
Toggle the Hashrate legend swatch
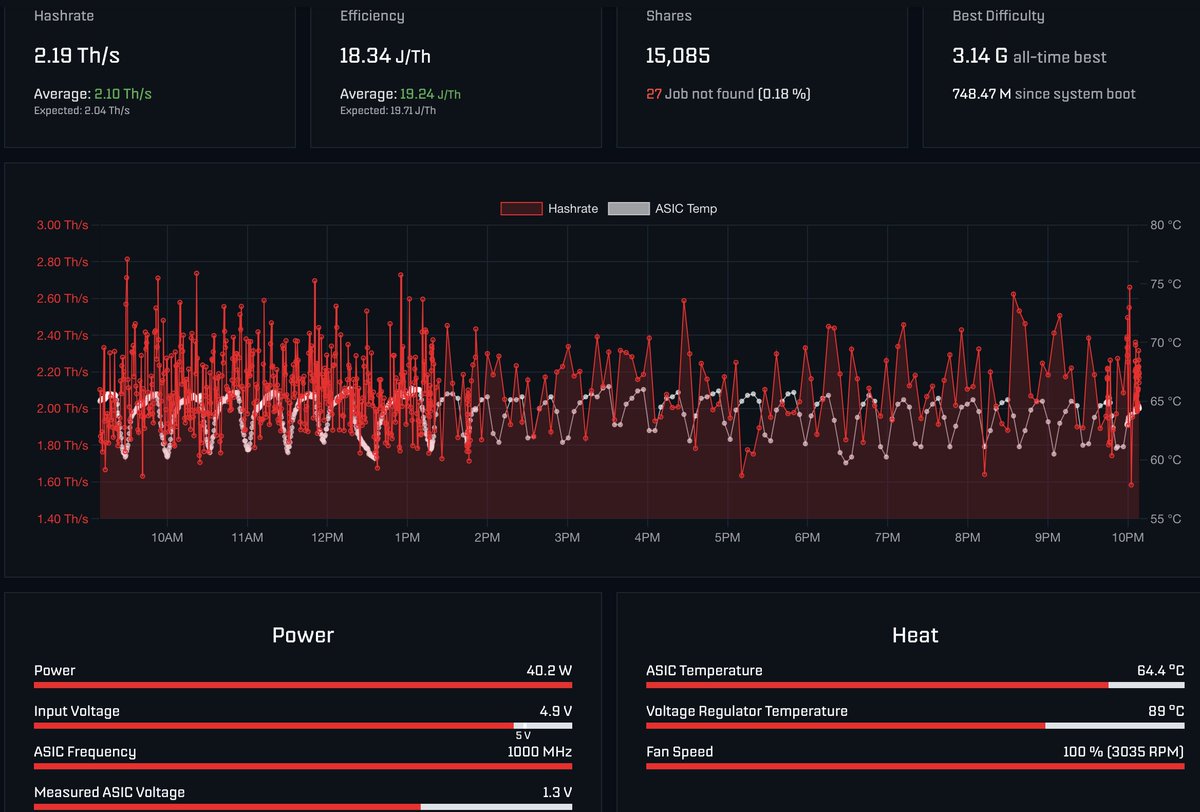(520, 209)
